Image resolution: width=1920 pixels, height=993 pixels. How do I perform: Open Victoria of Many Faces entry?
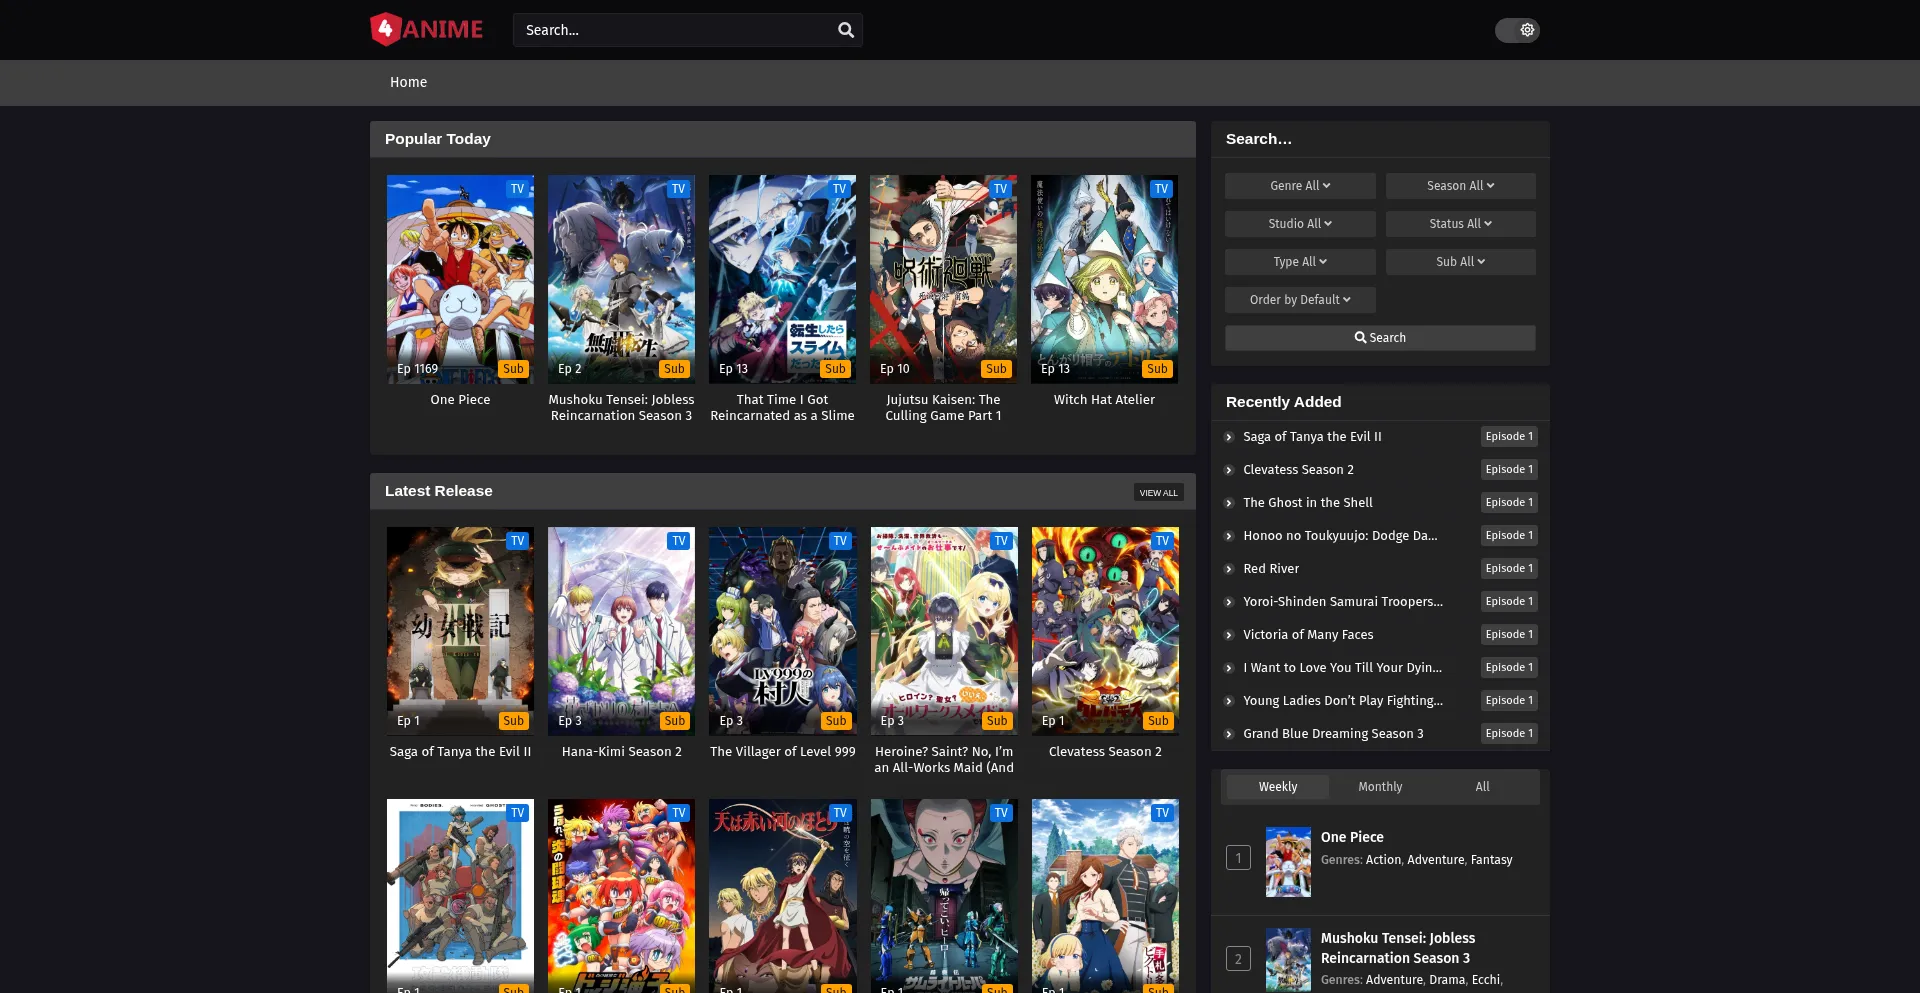(1308, 635)
